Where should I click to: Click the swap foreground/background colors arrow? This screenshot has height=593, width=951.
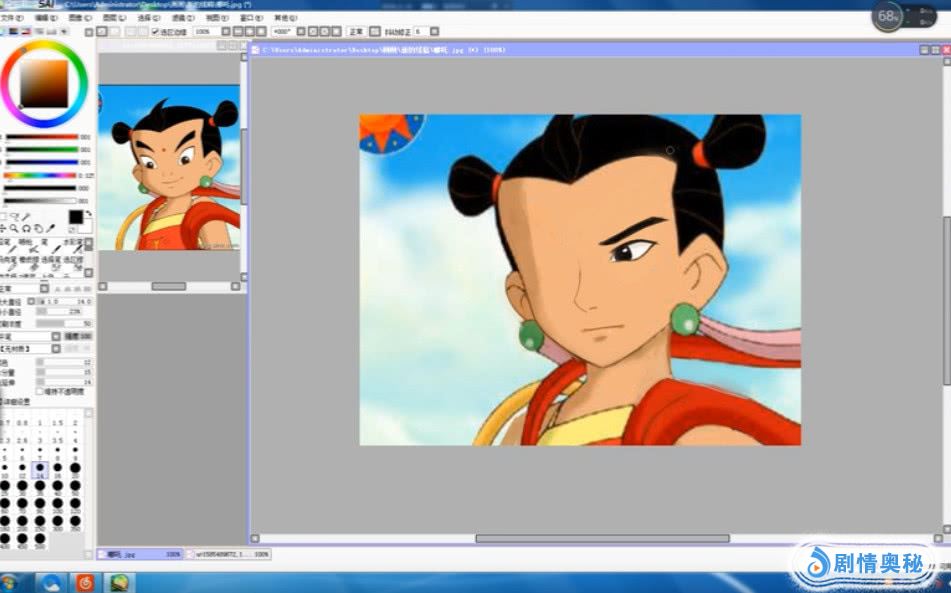pyautogui.click(x=89, y=213)
